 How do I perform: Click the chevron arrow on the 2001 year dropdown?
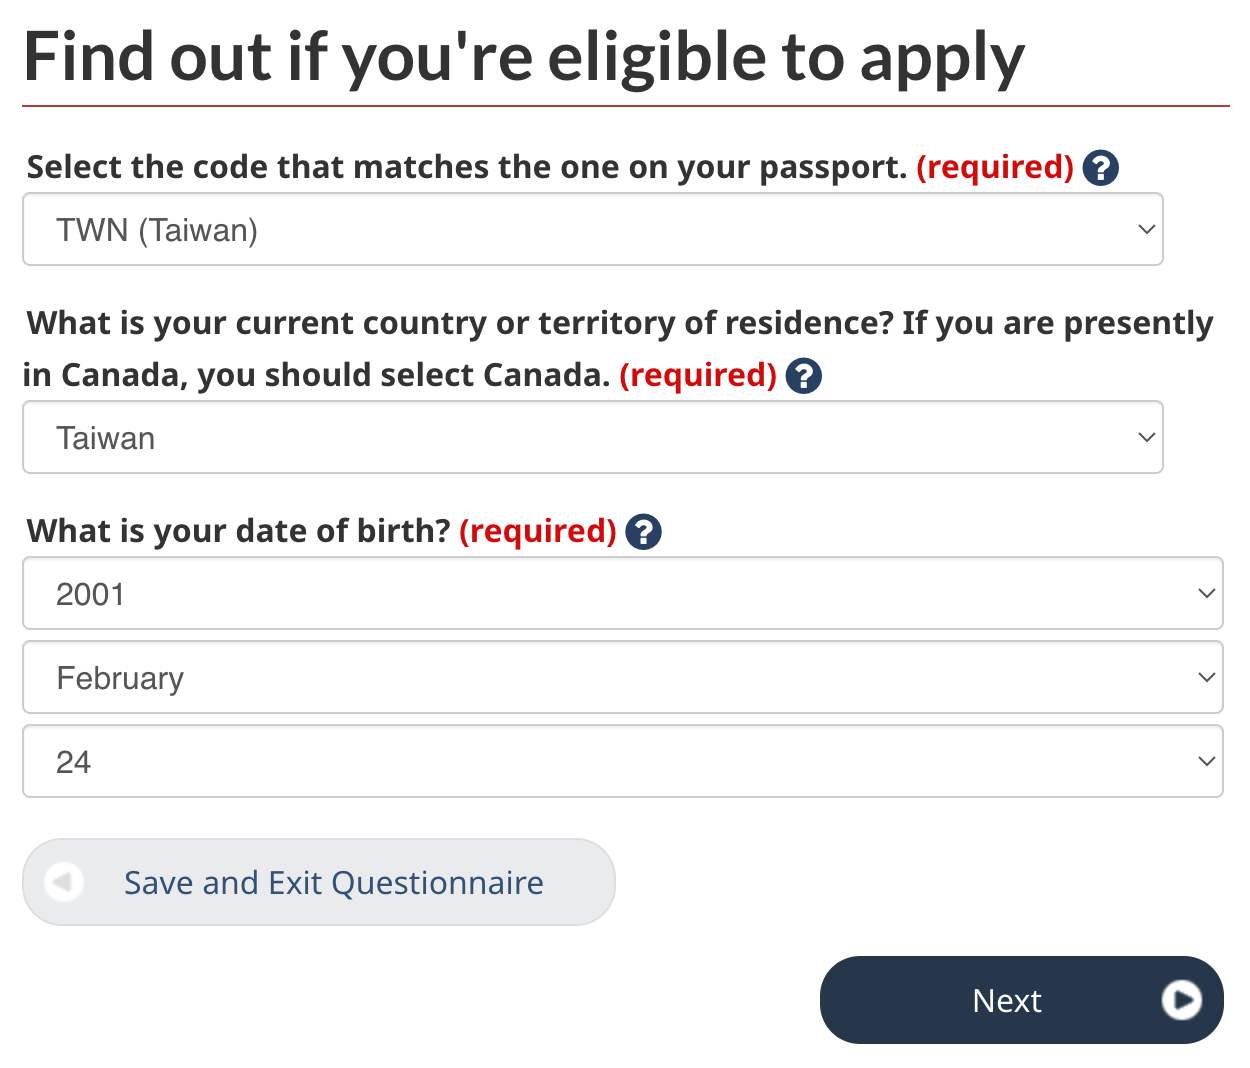point(1206,594)
